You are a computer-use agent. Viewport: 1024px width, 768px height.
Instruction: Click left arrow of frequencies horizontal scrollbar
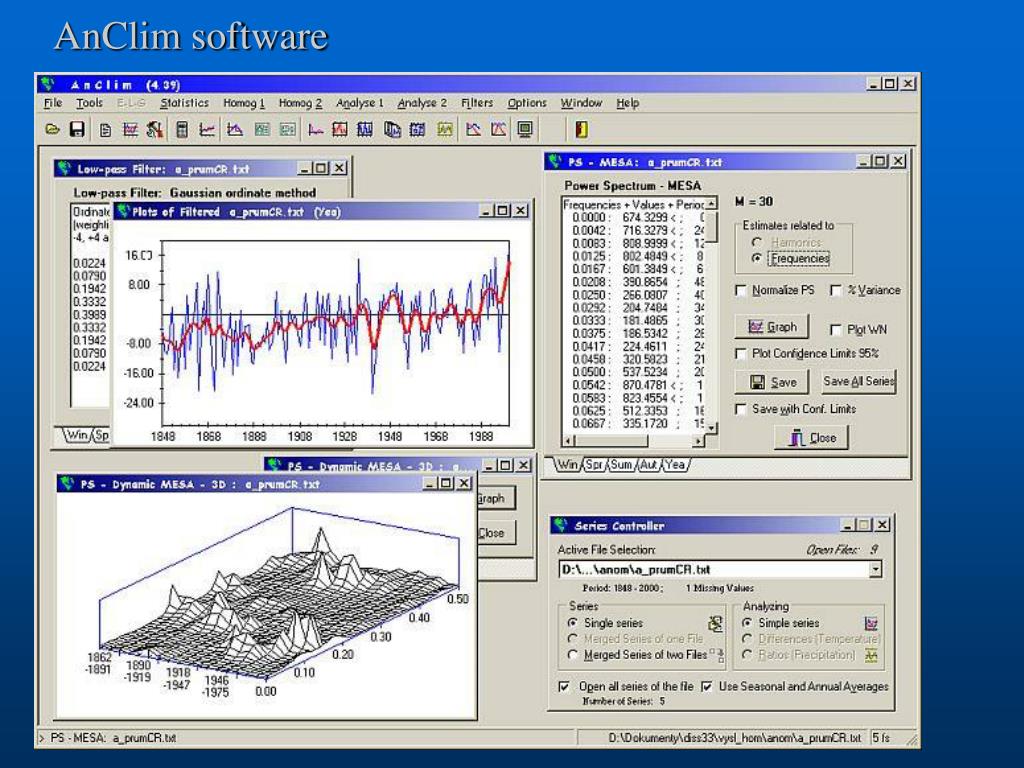pyautogui.click(x=569, y=441)
